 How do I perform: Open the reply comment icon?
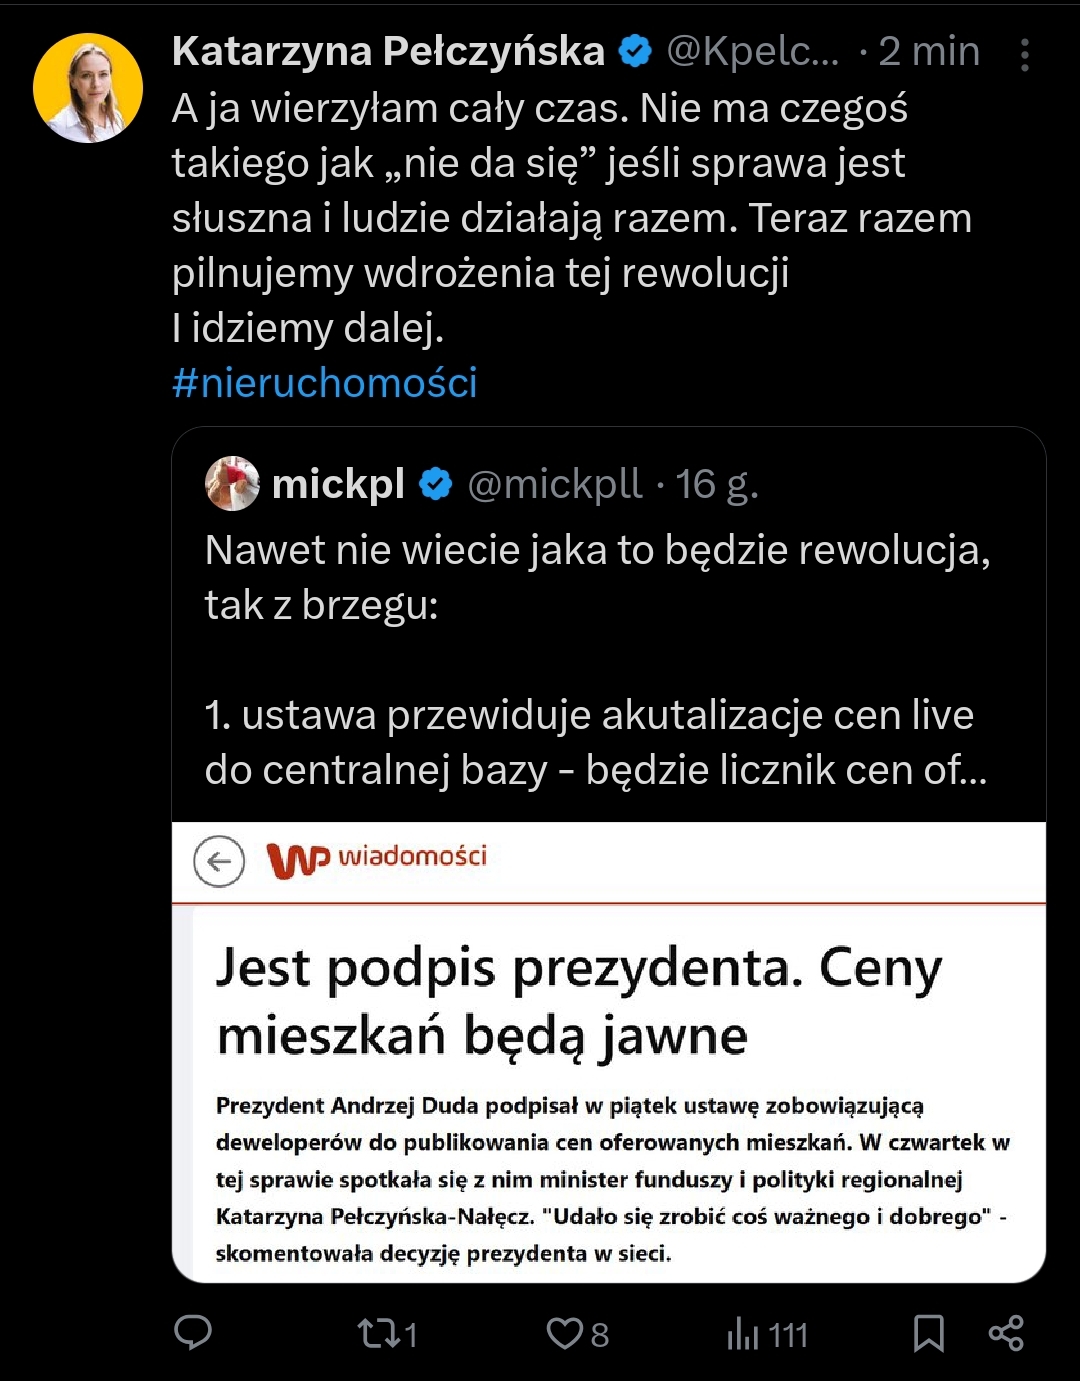coord(193,1333)
